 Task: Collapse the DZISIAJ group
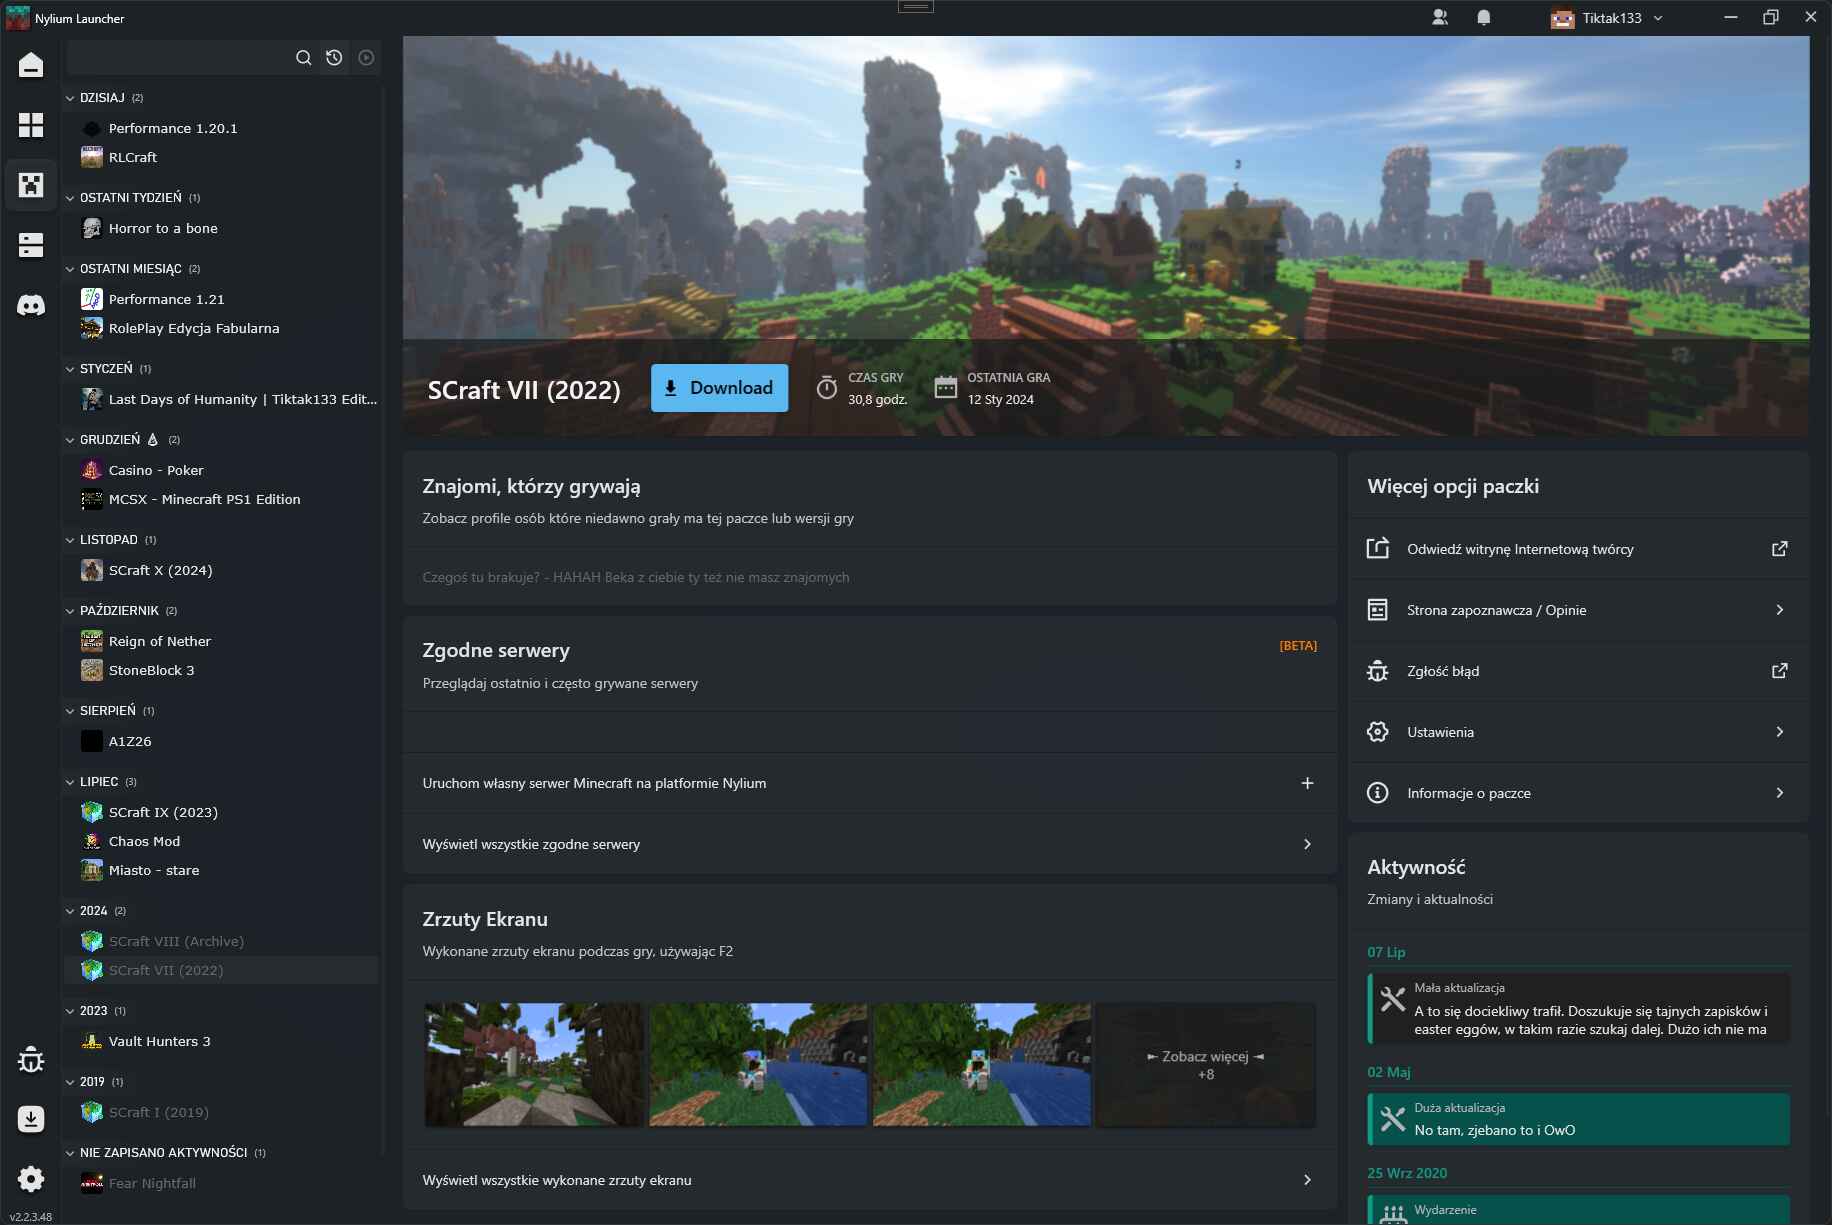70,98
